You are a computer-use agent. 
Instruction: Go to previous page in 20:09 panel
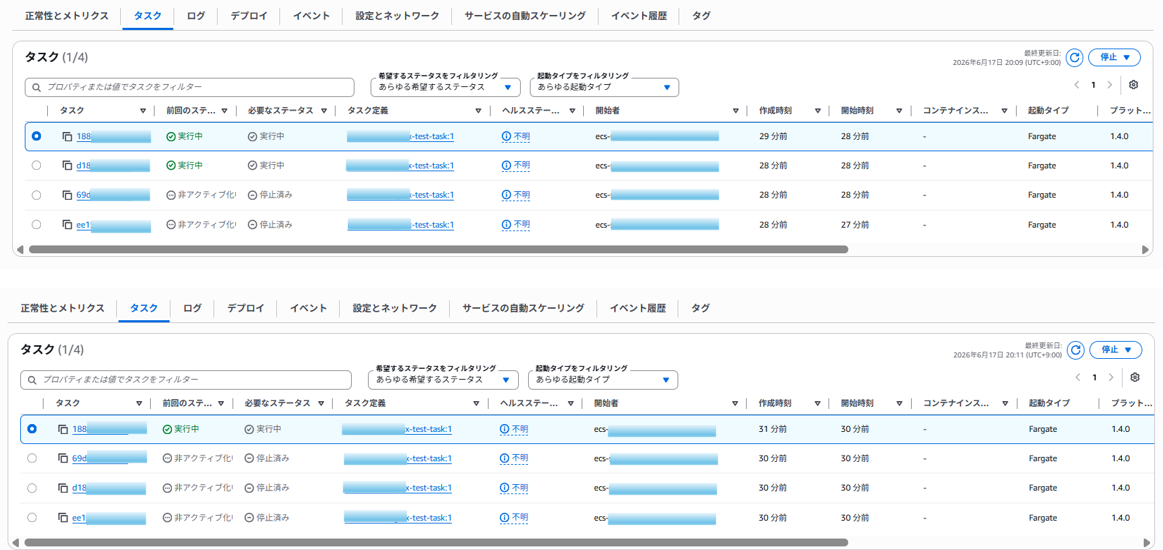click(x=1076, y=85)
